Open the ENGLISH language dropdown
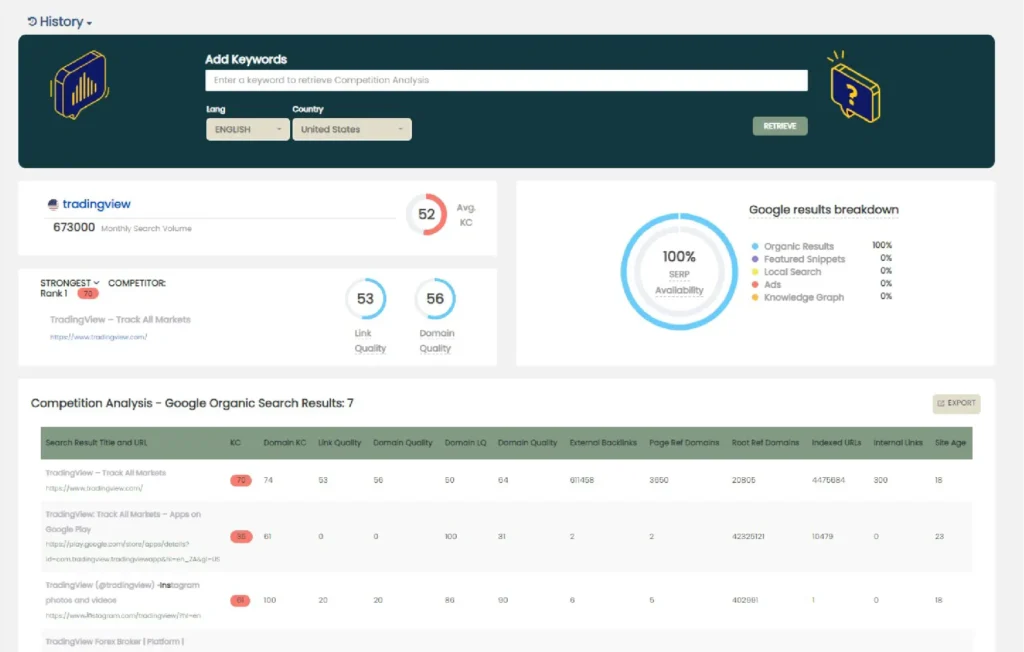The image size is (1024, 652). click(x=248, y=129)
